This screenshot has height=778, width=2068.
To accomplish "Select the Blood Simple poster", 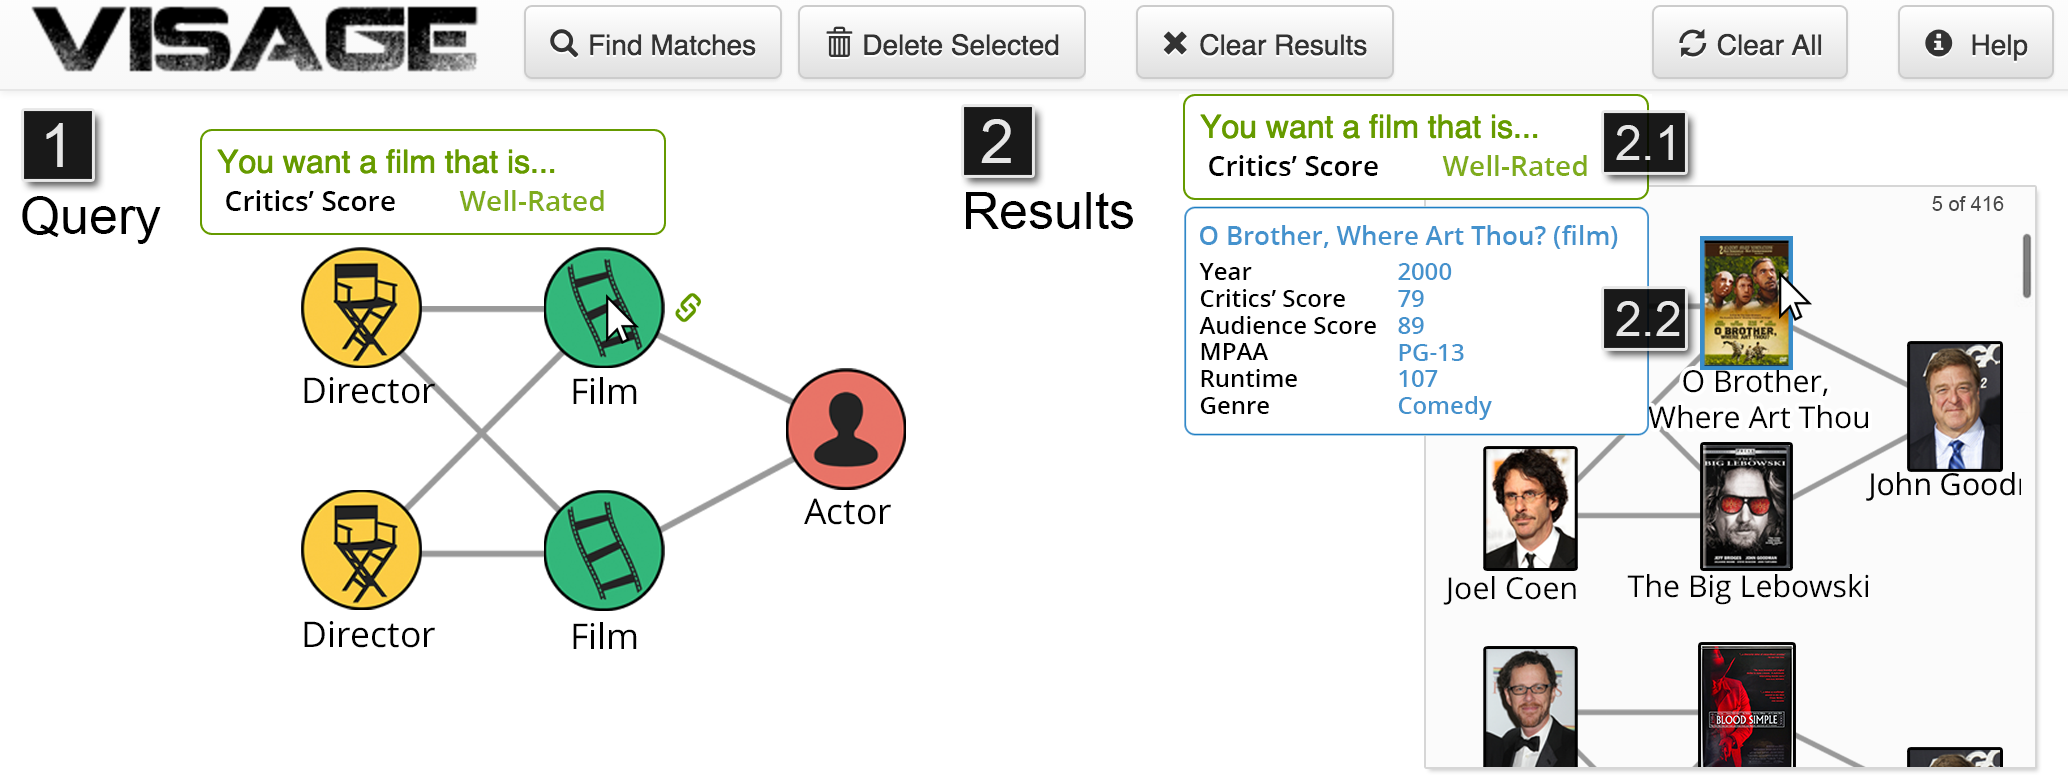I will coord(1746,705).
